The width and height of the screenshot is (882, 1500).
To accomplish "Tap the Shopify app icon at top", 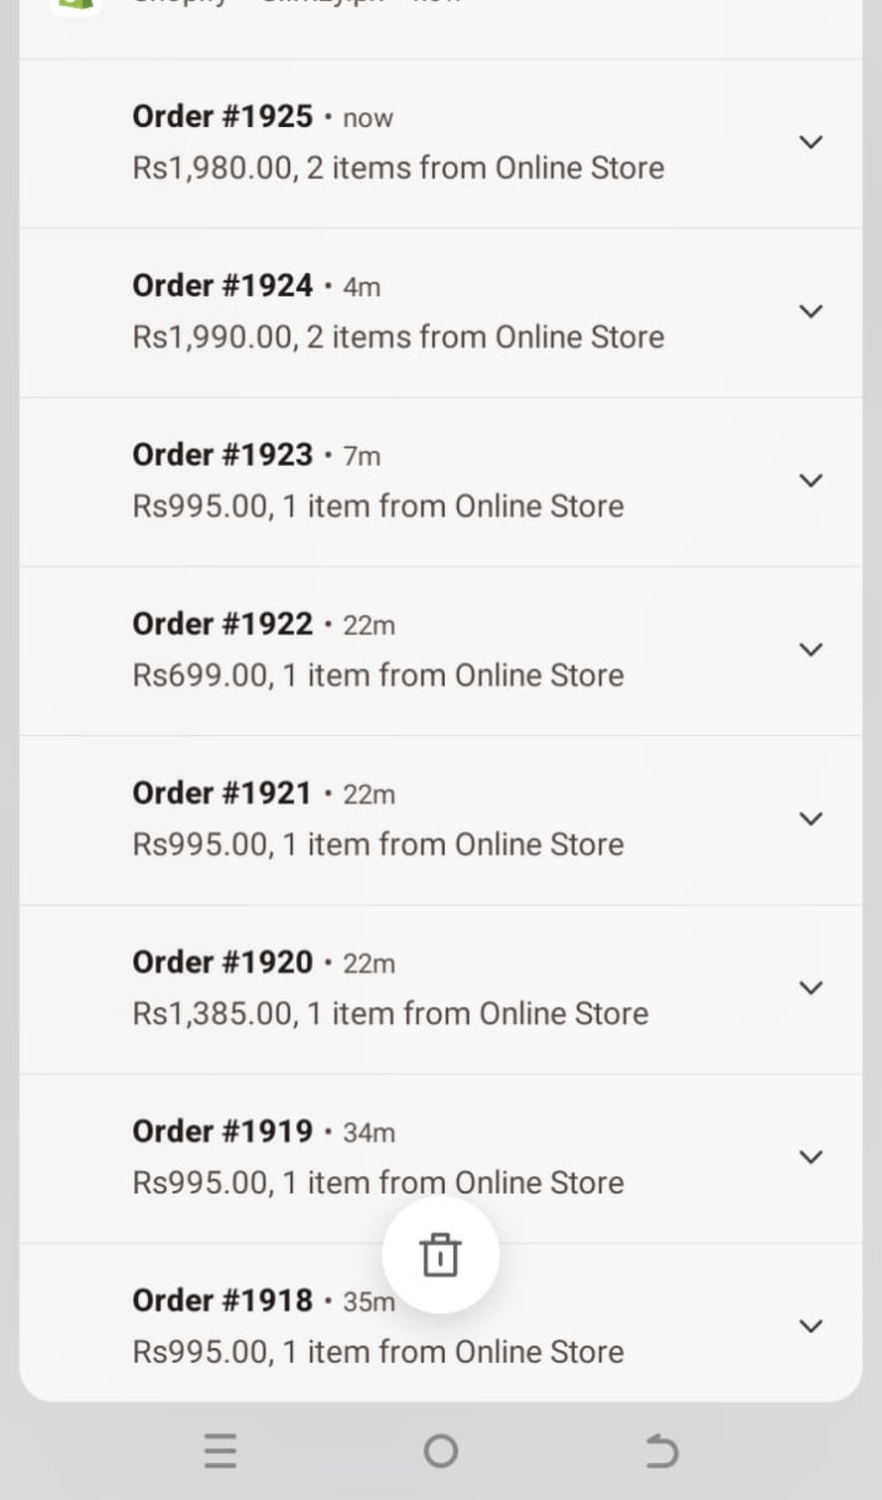I will [x=77, y=5].
